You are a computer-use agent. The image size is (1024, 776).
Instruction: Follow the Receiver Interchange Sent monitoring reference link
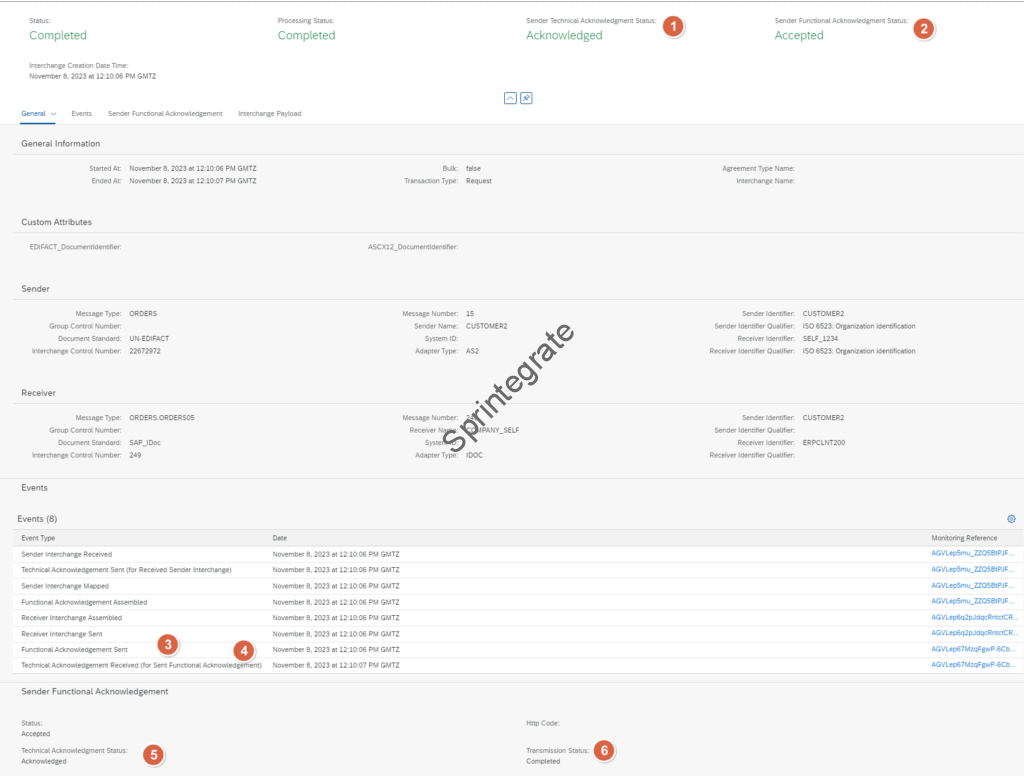click(974, 633)
